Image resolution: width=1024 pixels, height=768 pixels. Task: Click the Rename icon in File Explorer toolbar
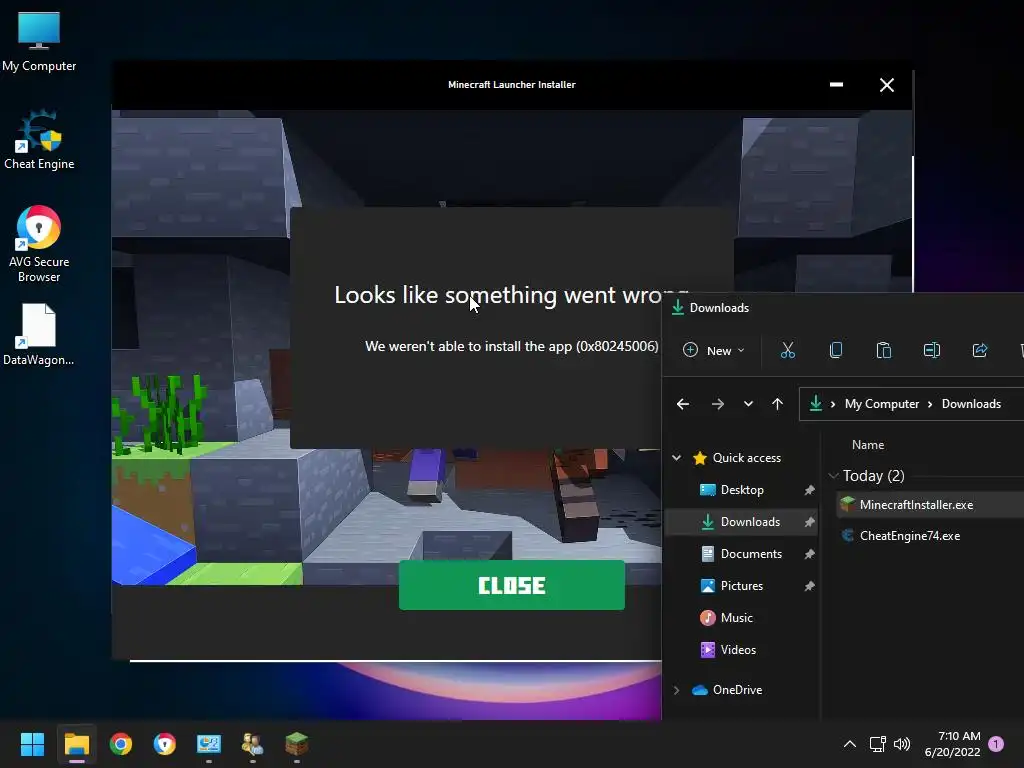932,351
